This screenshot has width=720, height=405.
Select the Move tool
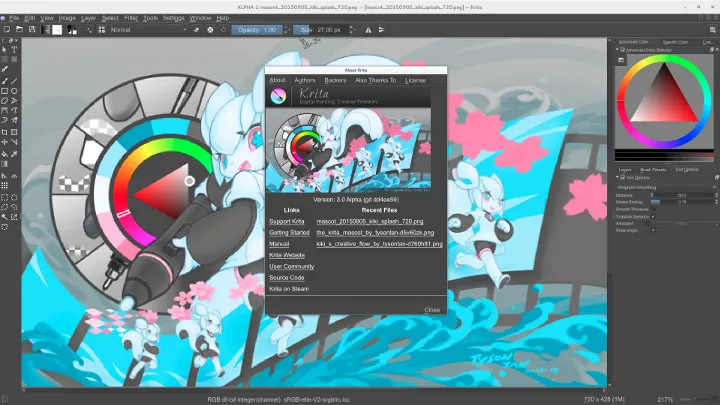(x=5, y=142)
